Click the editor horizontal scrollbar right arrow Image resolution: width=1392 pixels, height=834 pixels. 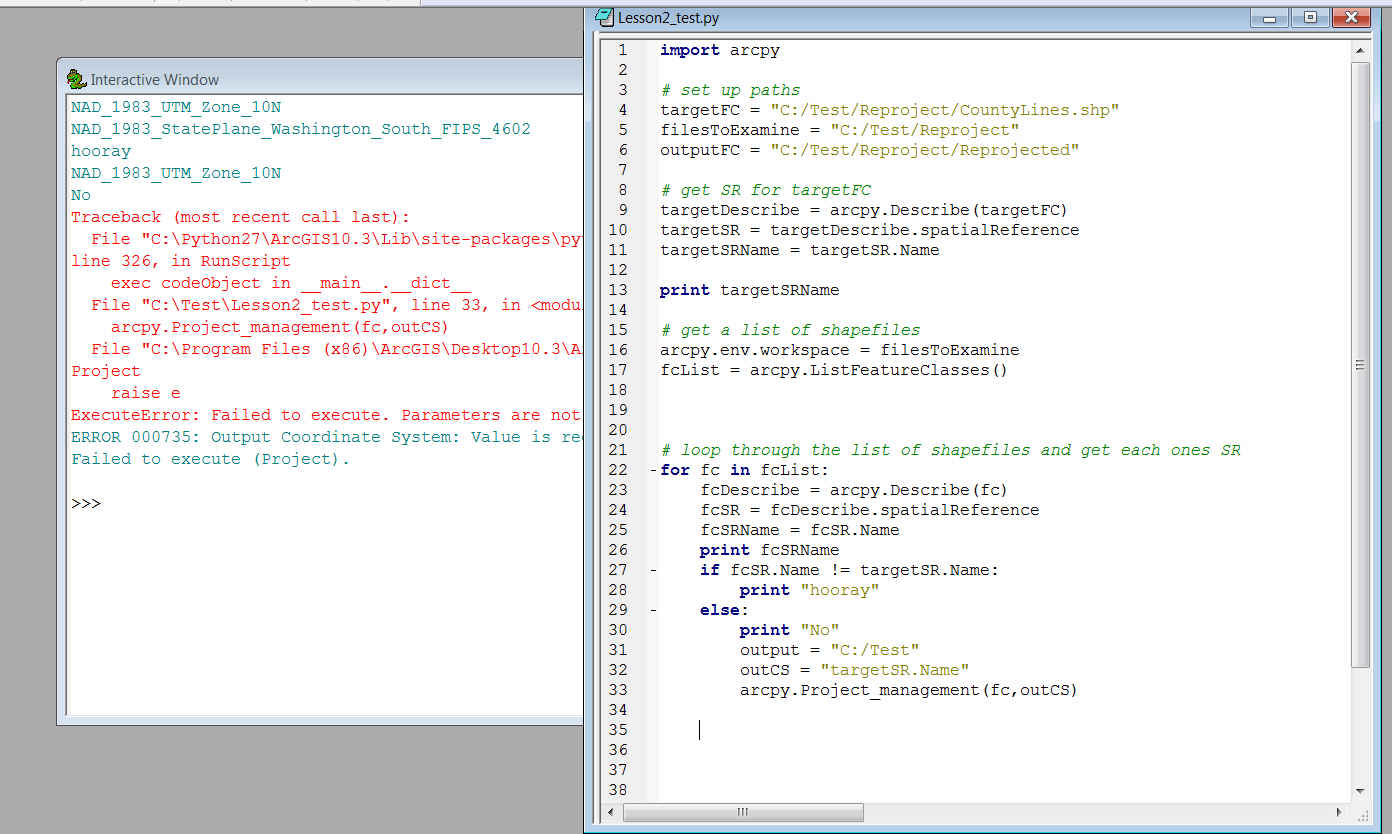pyautogui.click(x=1340, y=812)
